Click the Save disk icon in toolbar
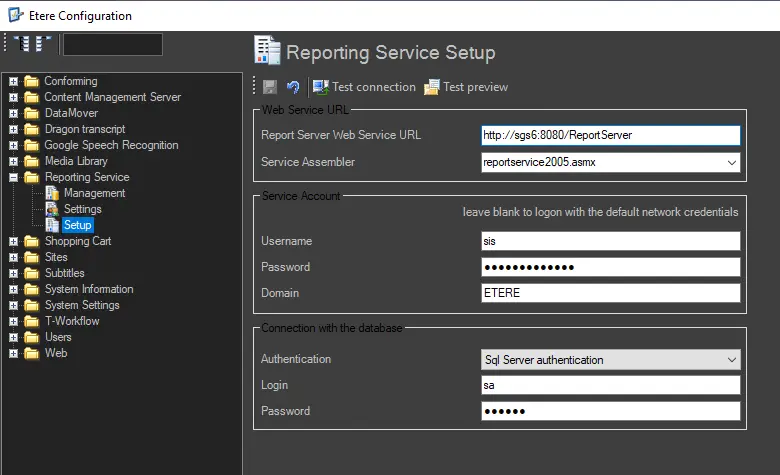Viewport: 780px width, 475px height. 272,88
